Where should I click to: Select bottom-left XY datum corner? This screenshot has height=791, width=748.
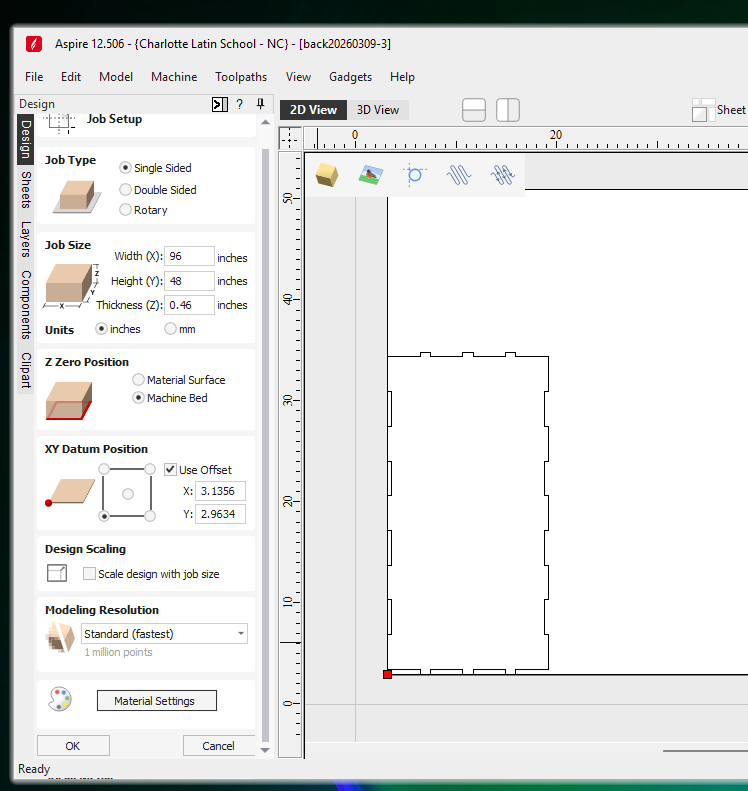pyautogui.click(x=104, y=516)
